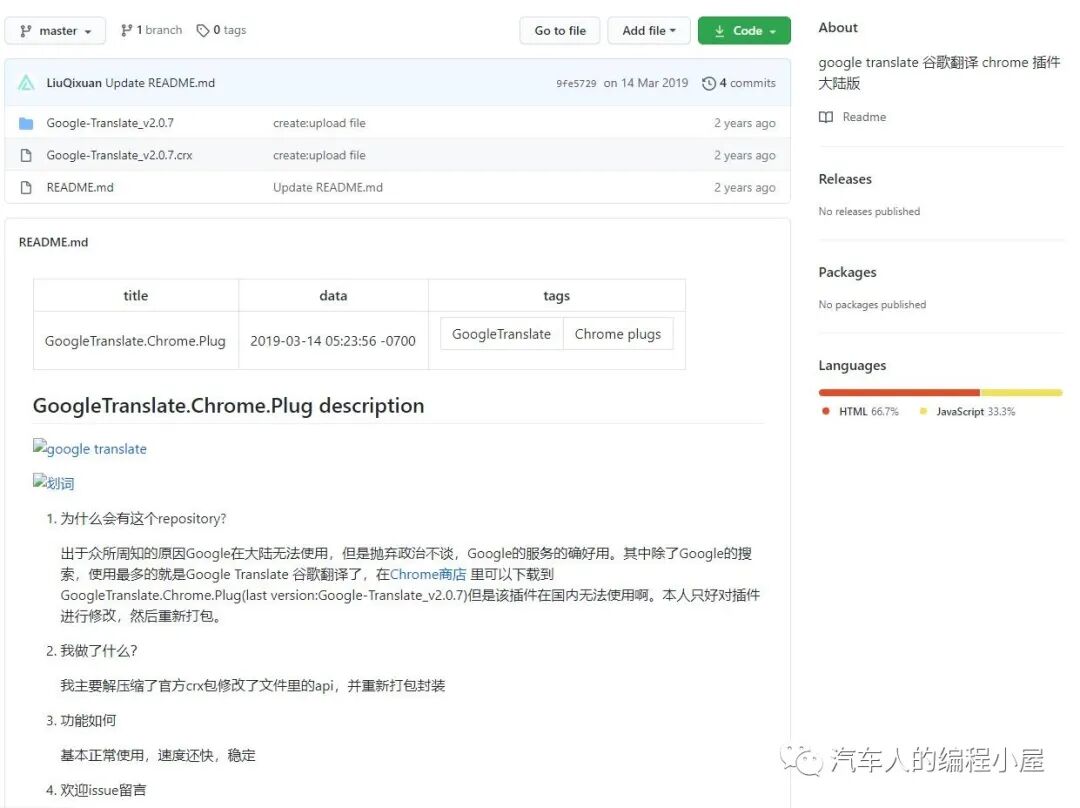The image size is (1080, 808).
Task: Click the Readme book icon
Action: 826,117
